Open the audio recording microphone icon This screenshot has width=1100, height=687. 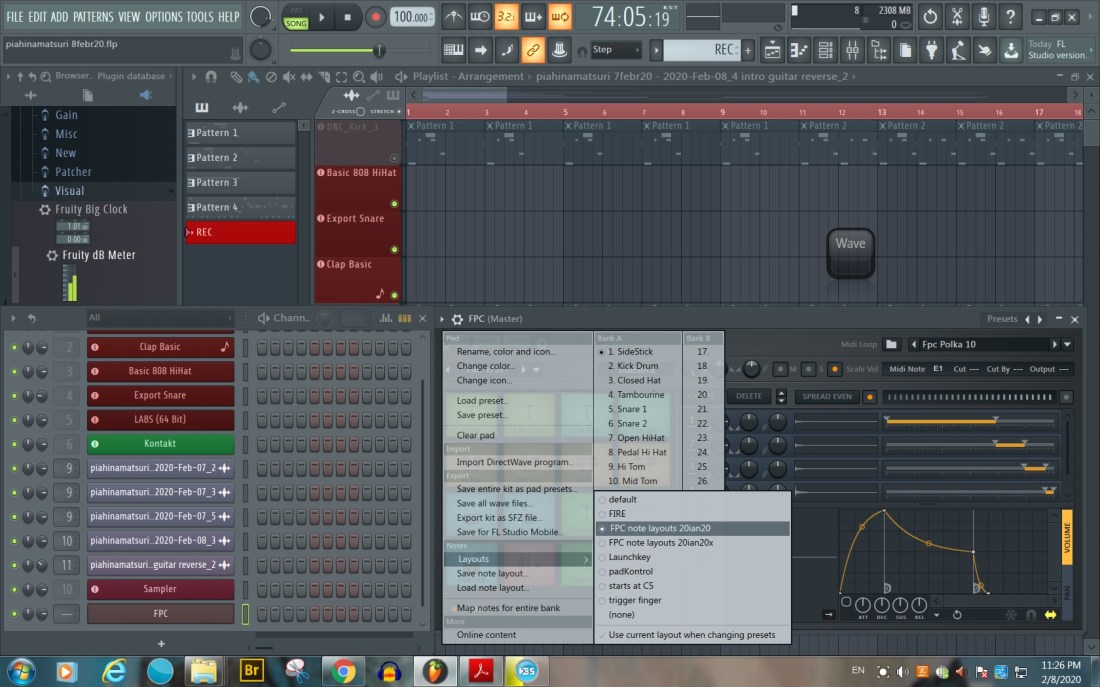(x=984, y=17)
